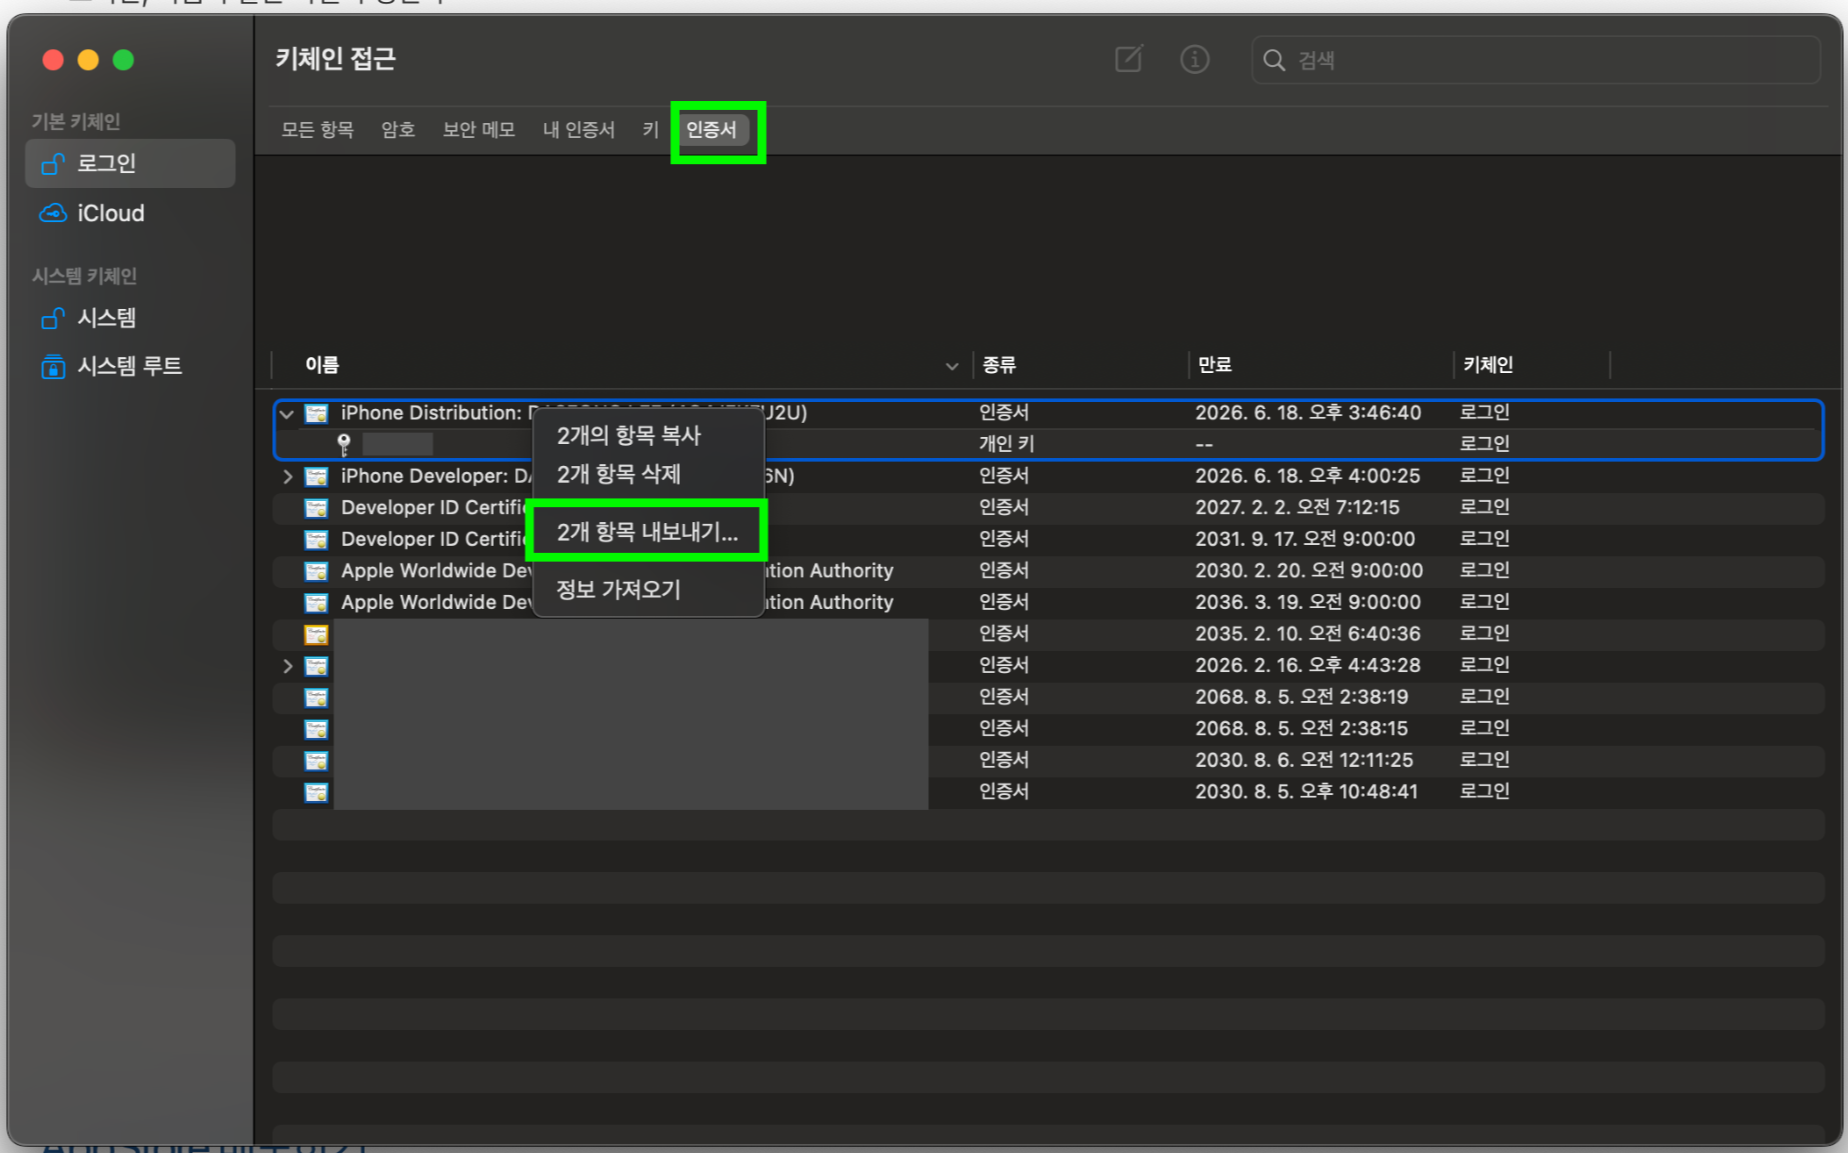Click Apple Worldwide certificate icon expiring 2030. 2. 20.
The height and width of the screenshot is (1153, 1848).
[316, 571]
